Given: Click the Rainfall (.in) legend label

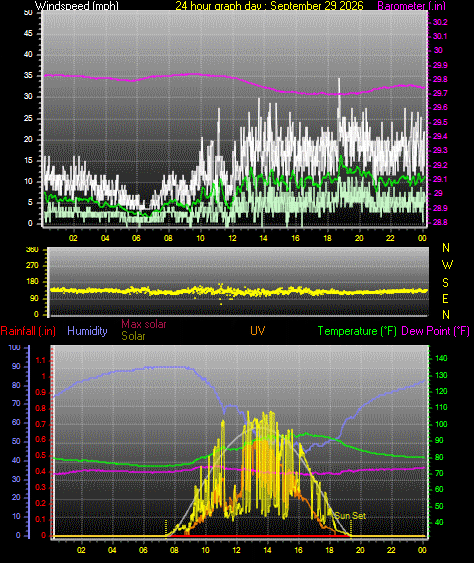Looking at the screenshot, I should coord(28,331).
